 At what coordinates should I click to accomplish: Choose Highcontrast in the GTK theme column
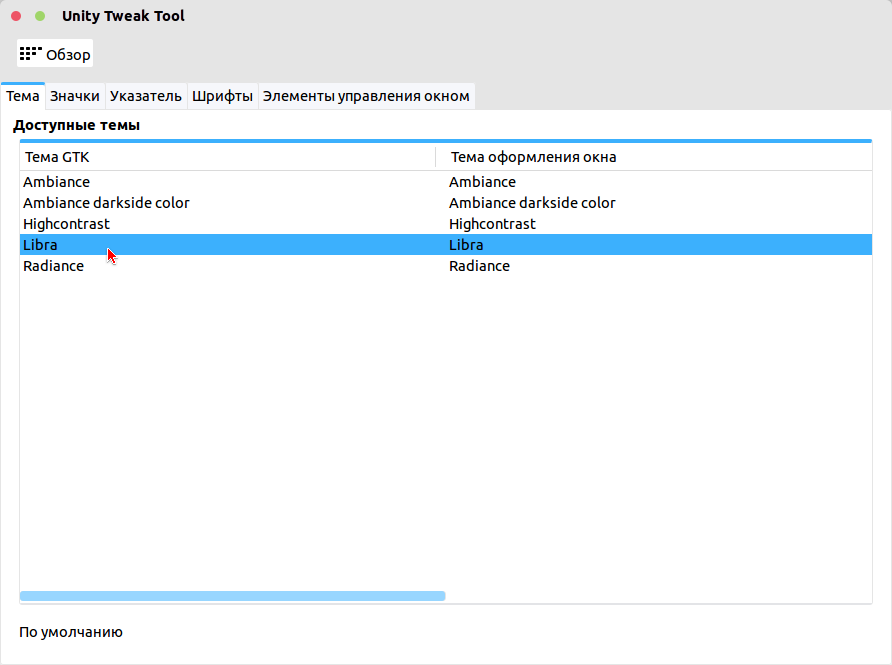pos(67,224)
